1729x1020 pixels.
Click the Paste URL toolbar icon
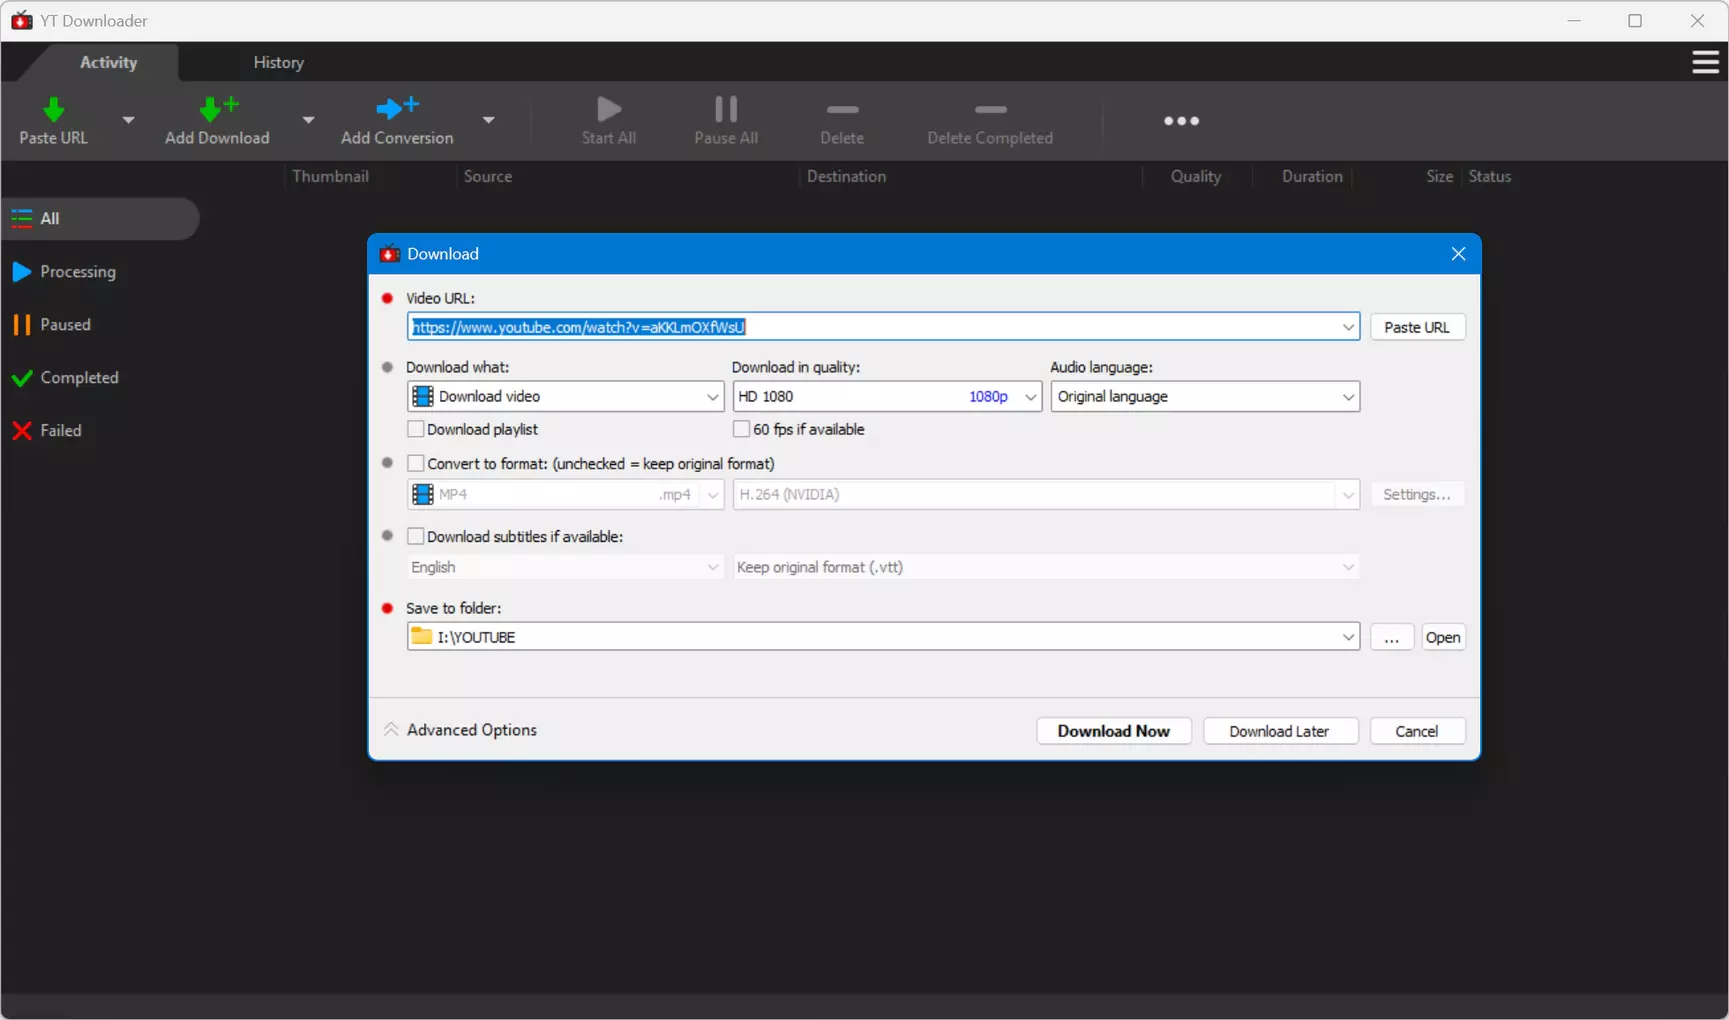[54, 109]
